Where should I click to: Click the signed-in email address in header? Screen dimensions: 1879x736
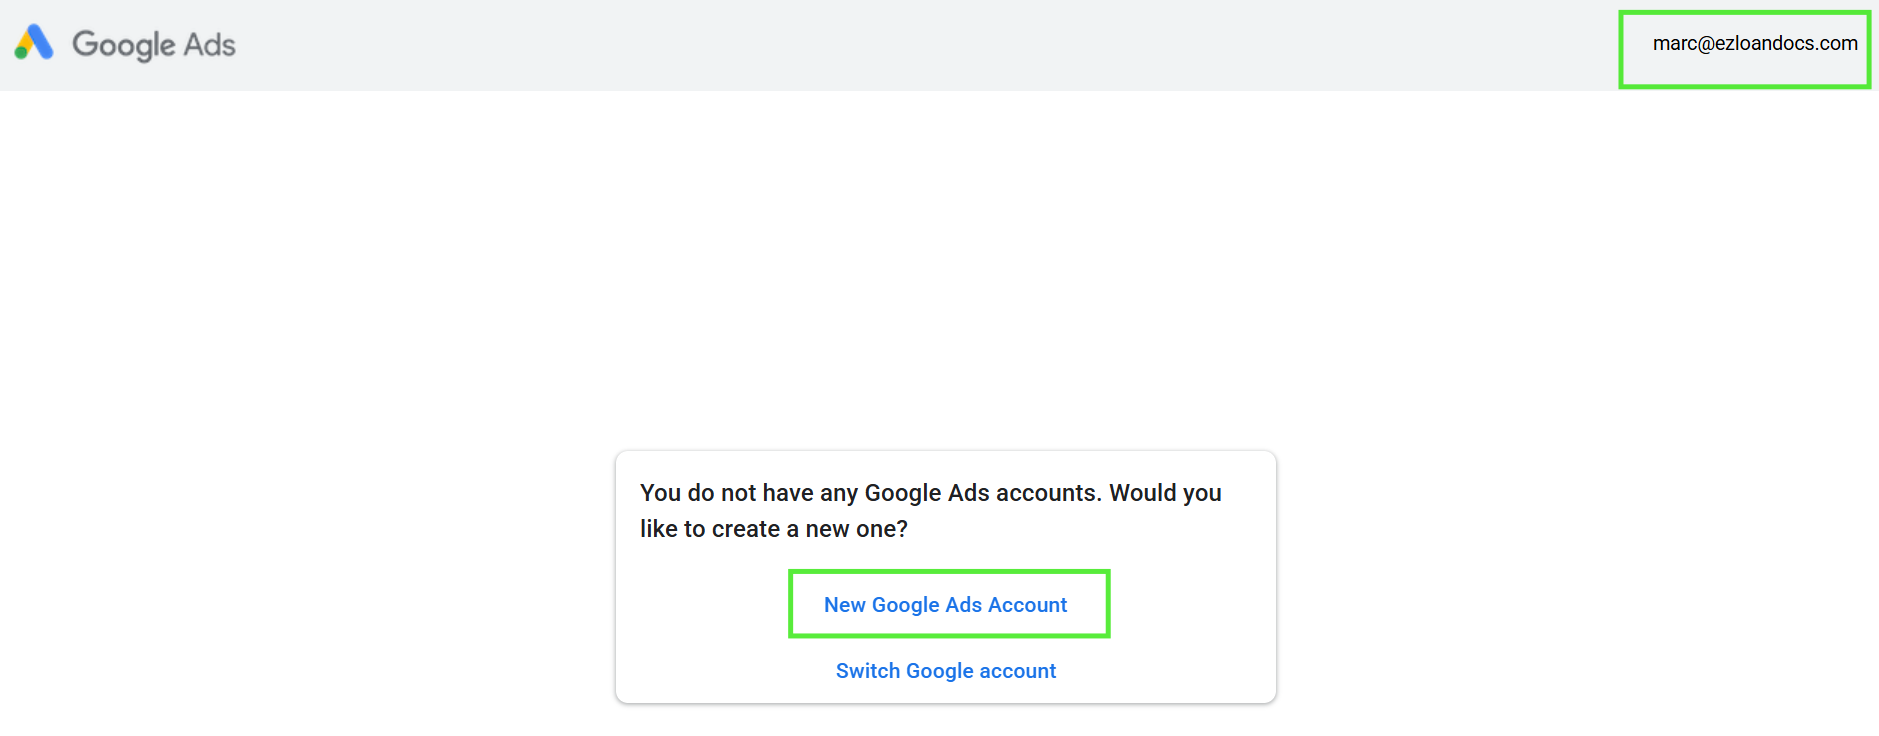[1754, 44]
